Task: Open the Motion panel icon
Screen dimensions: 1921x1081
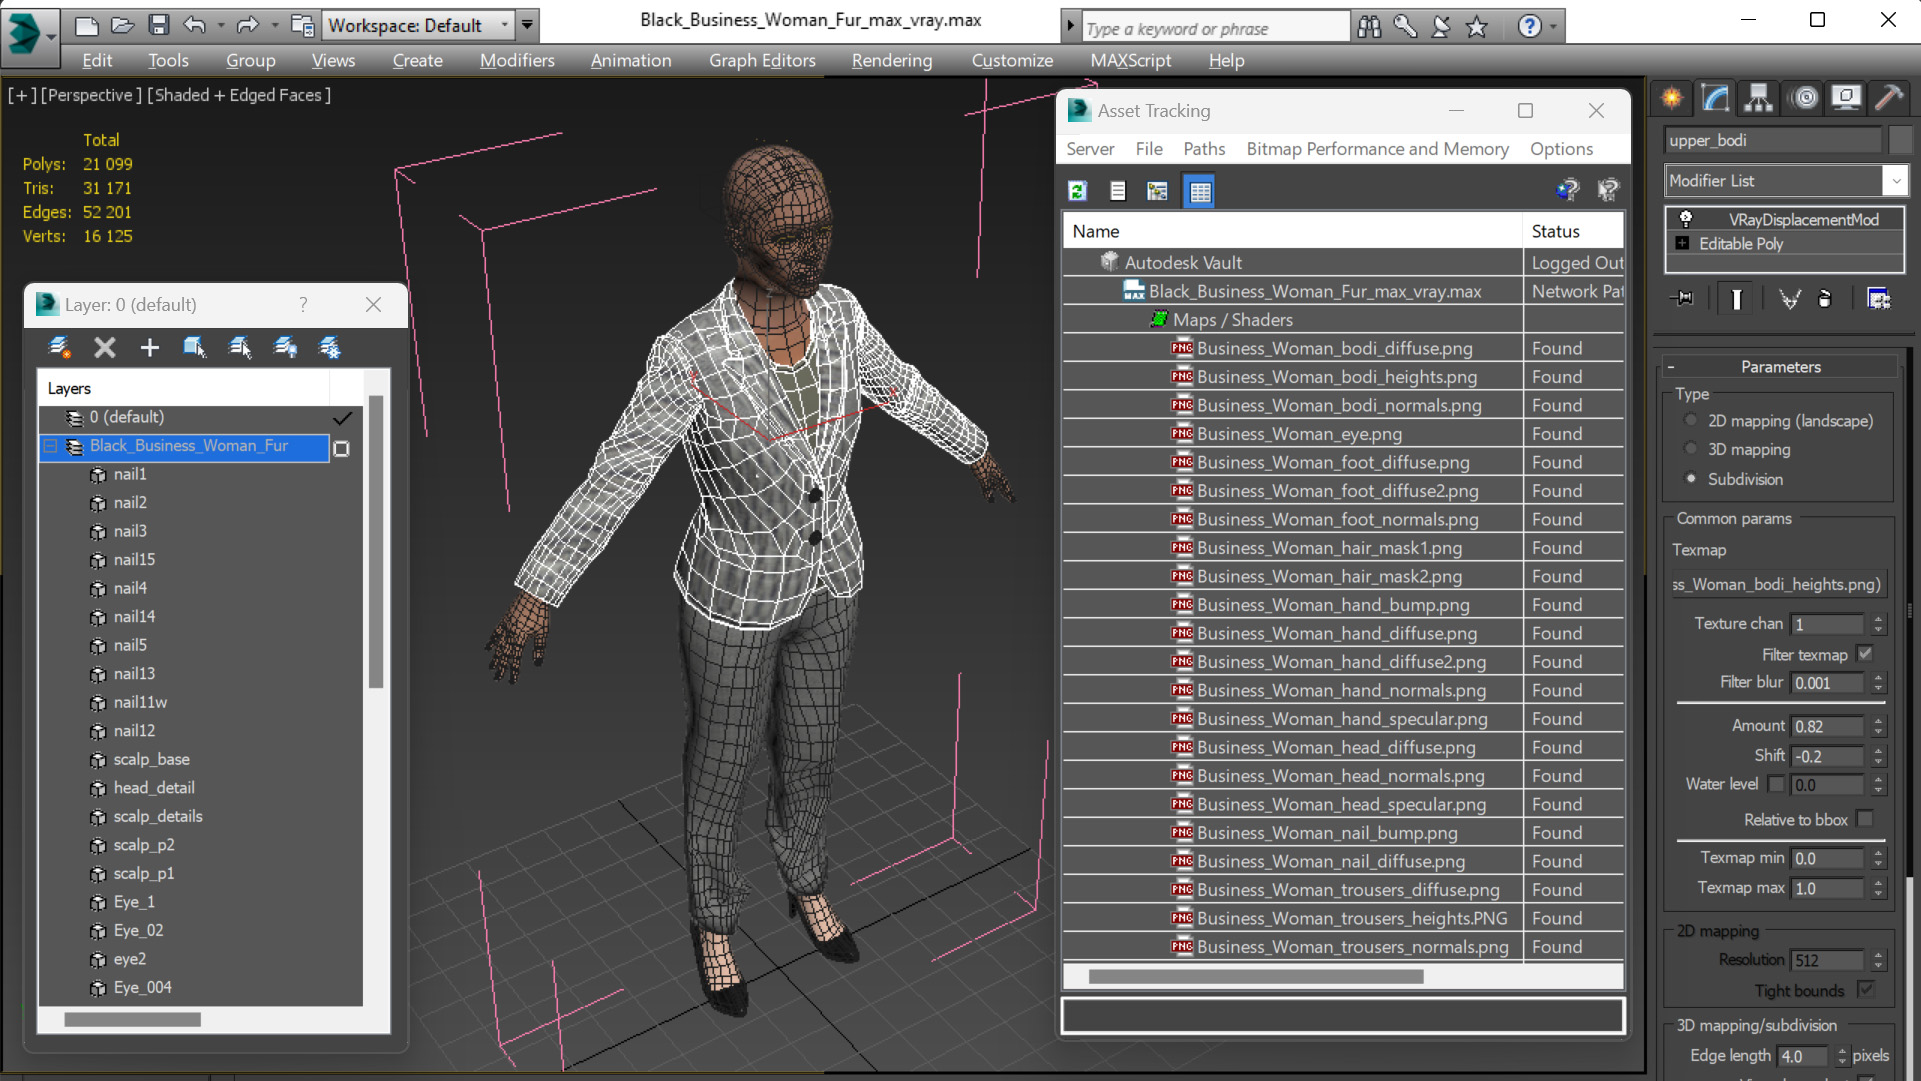Action: tap(1804, 97)
